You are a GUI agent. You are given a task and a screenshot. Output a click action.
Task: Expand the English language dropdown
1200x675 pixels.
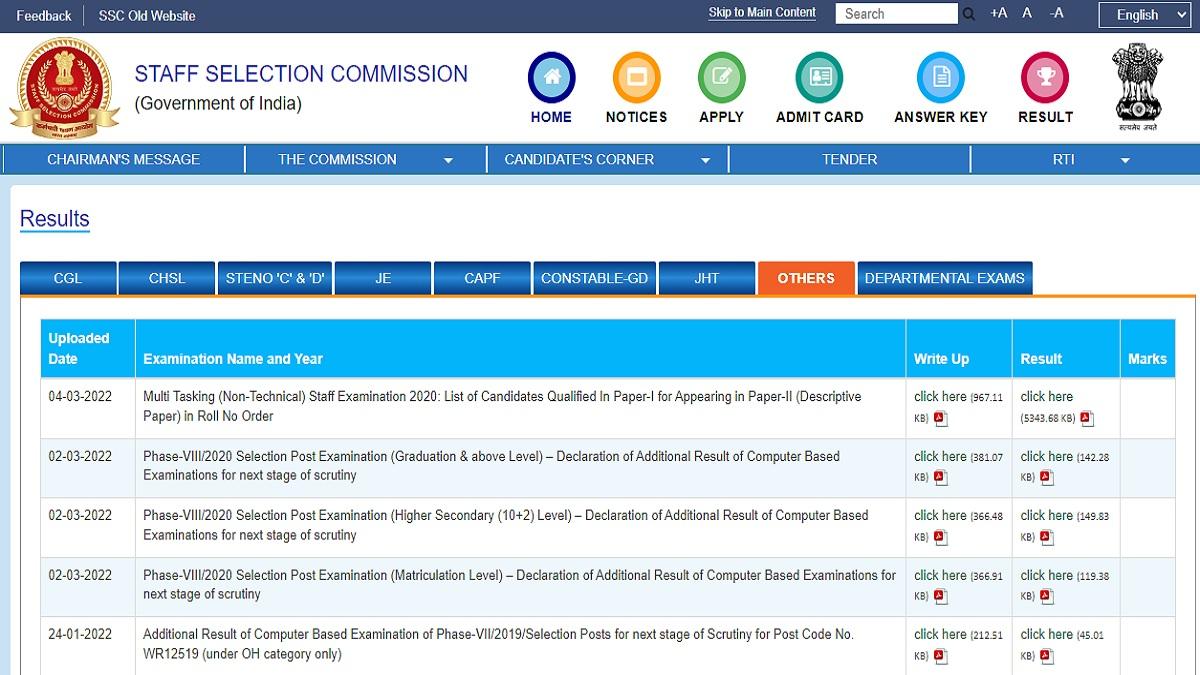(1143, 15)
